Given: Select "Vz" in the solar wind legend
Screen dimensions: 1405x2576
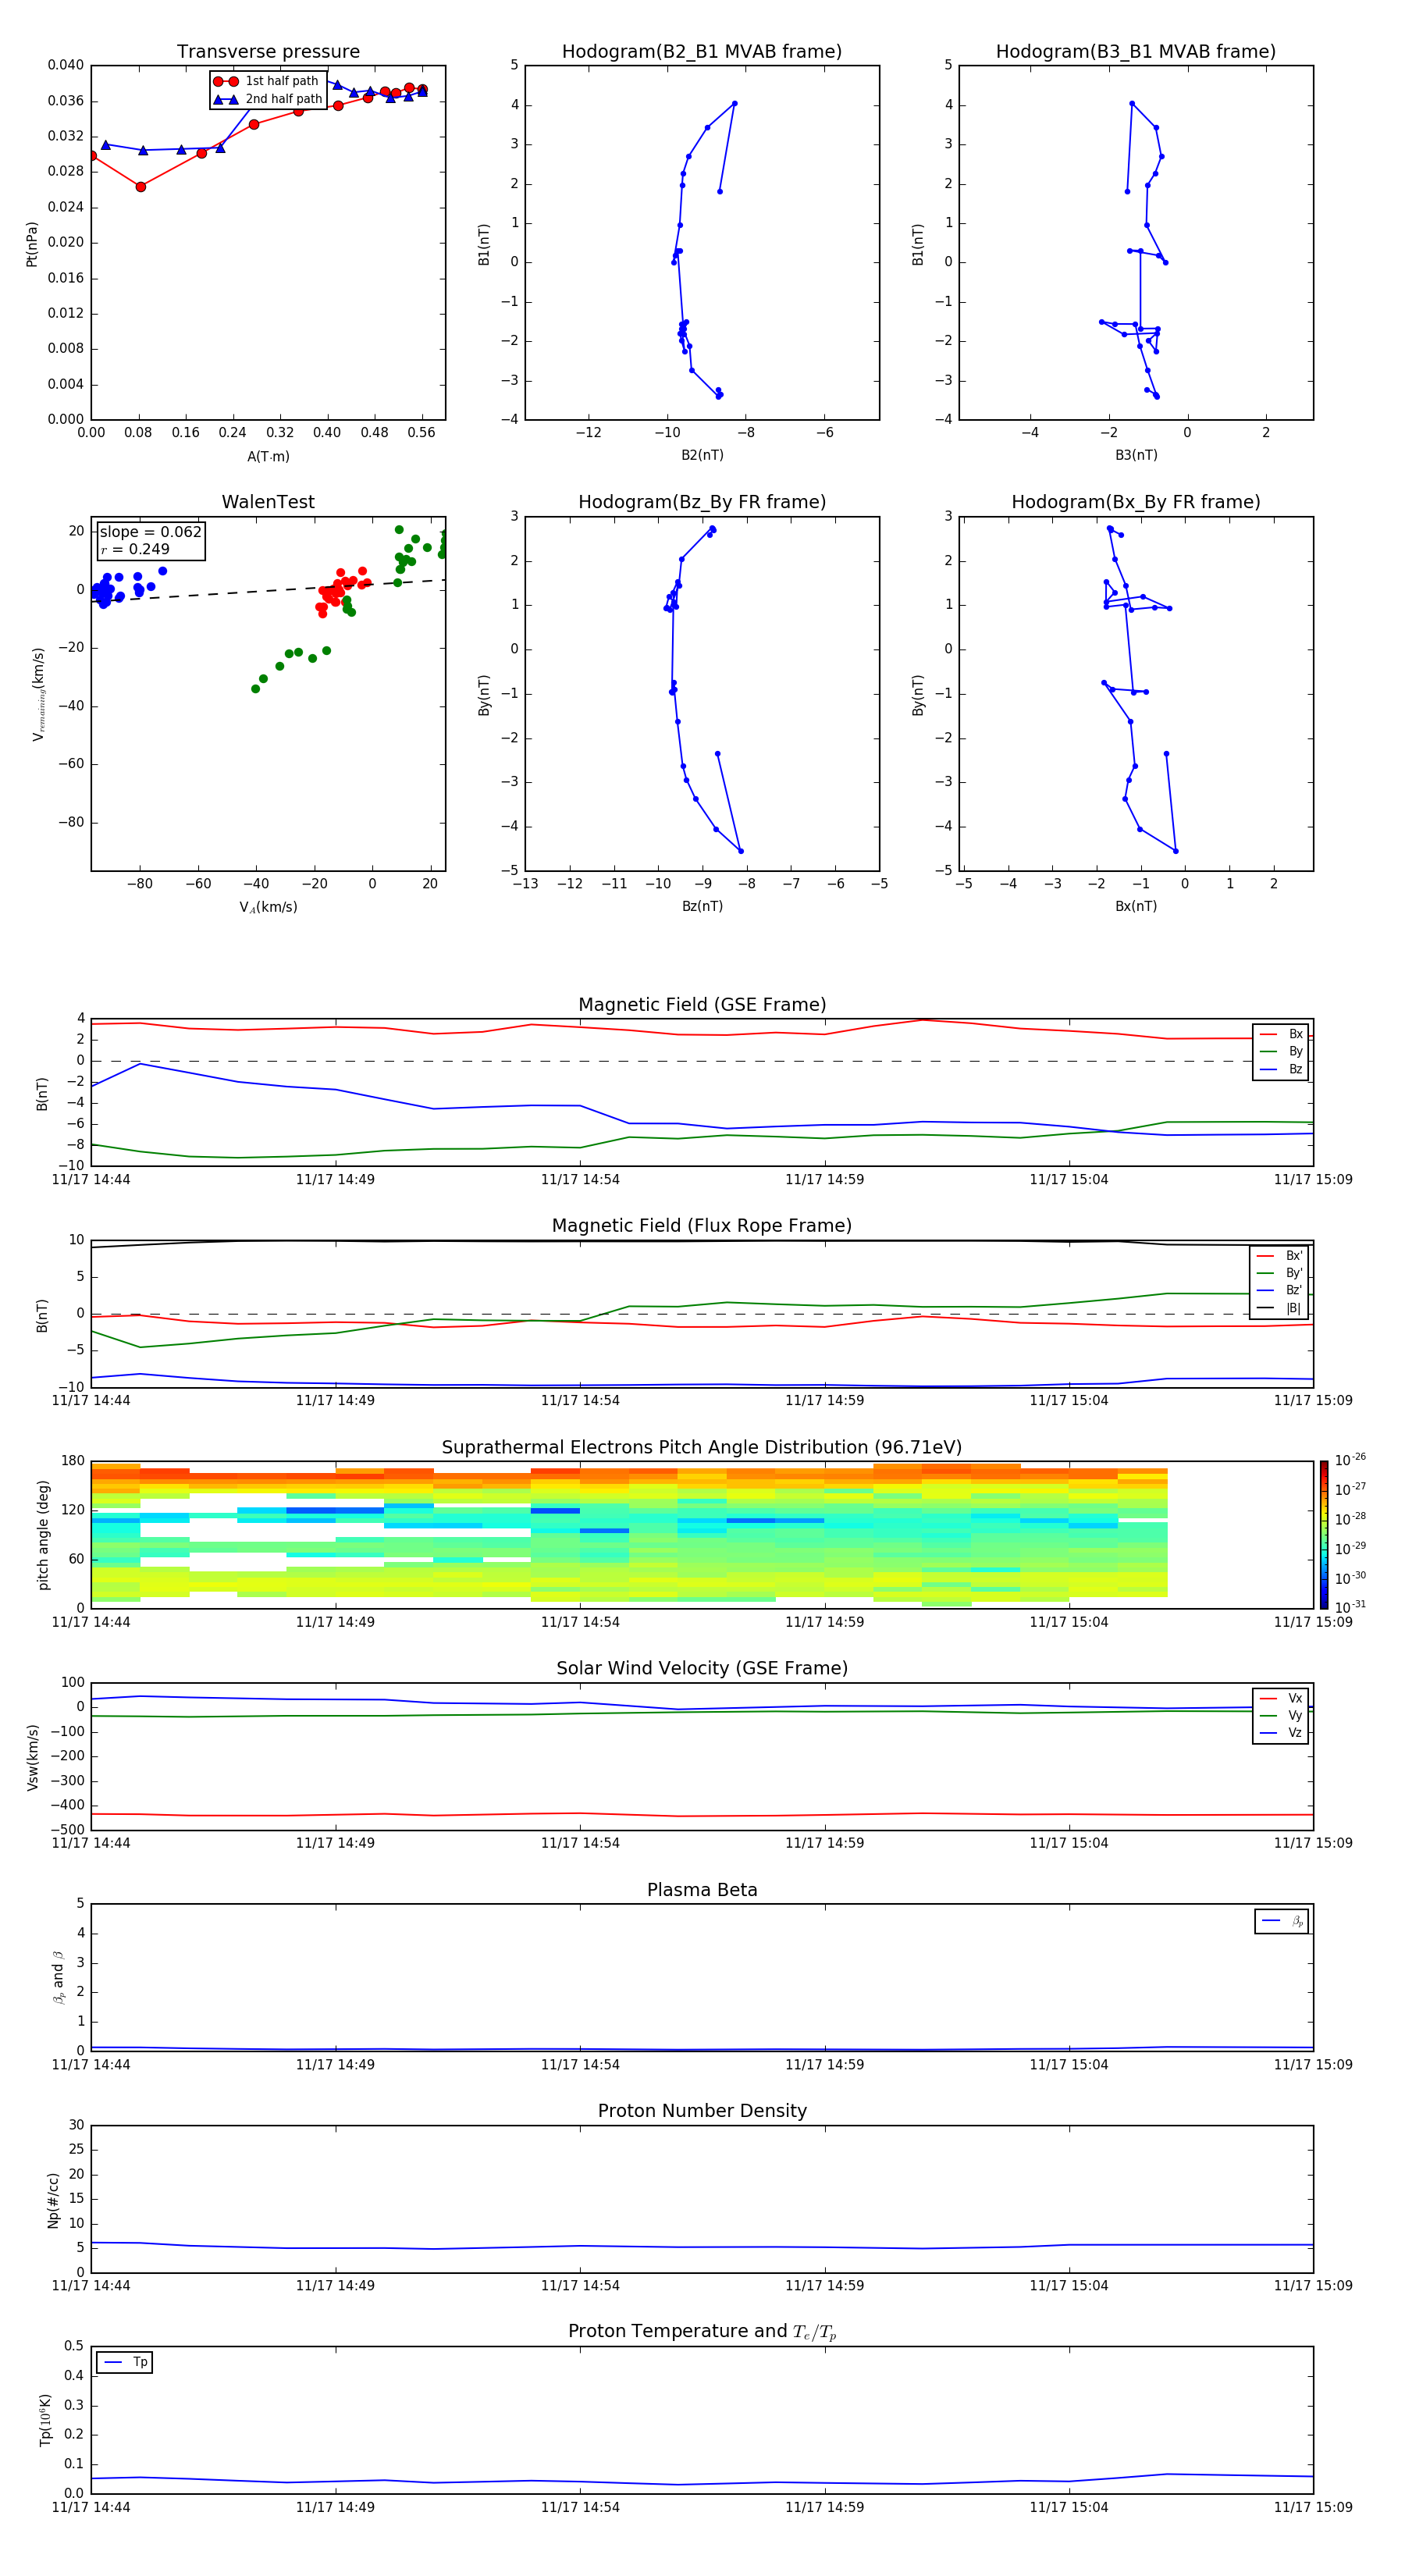Looking at the screenshot, I should pos(1281,1732).
